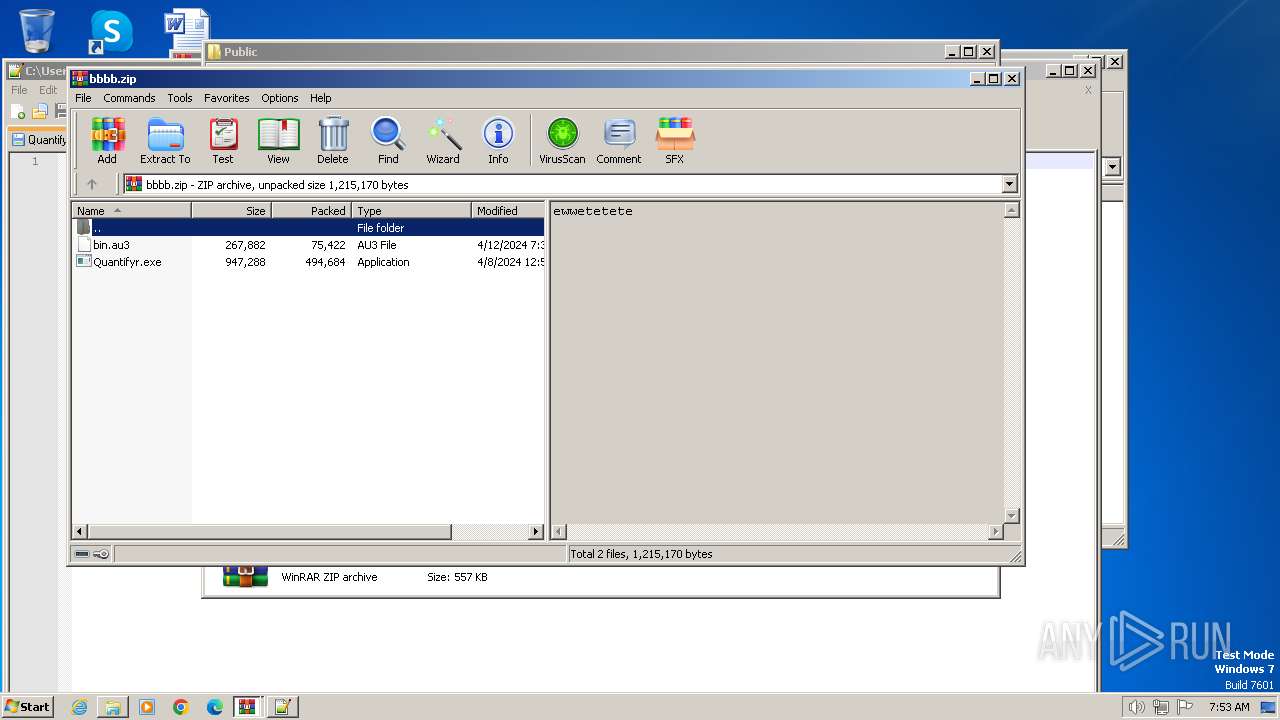Open the Word document desktop icon

click(x=186, y=32)
